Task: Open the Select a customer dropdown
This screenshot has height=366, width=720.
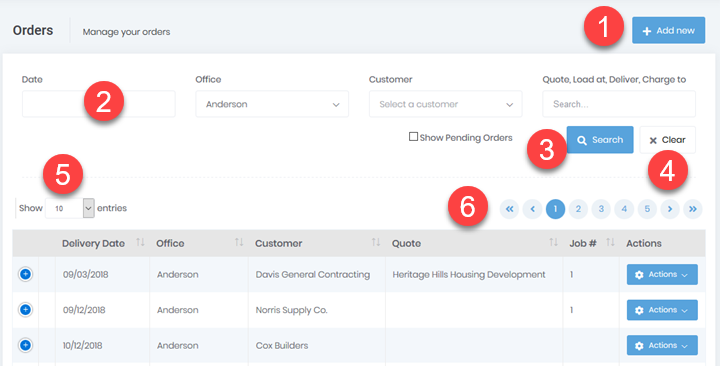Action: (445, 104)
